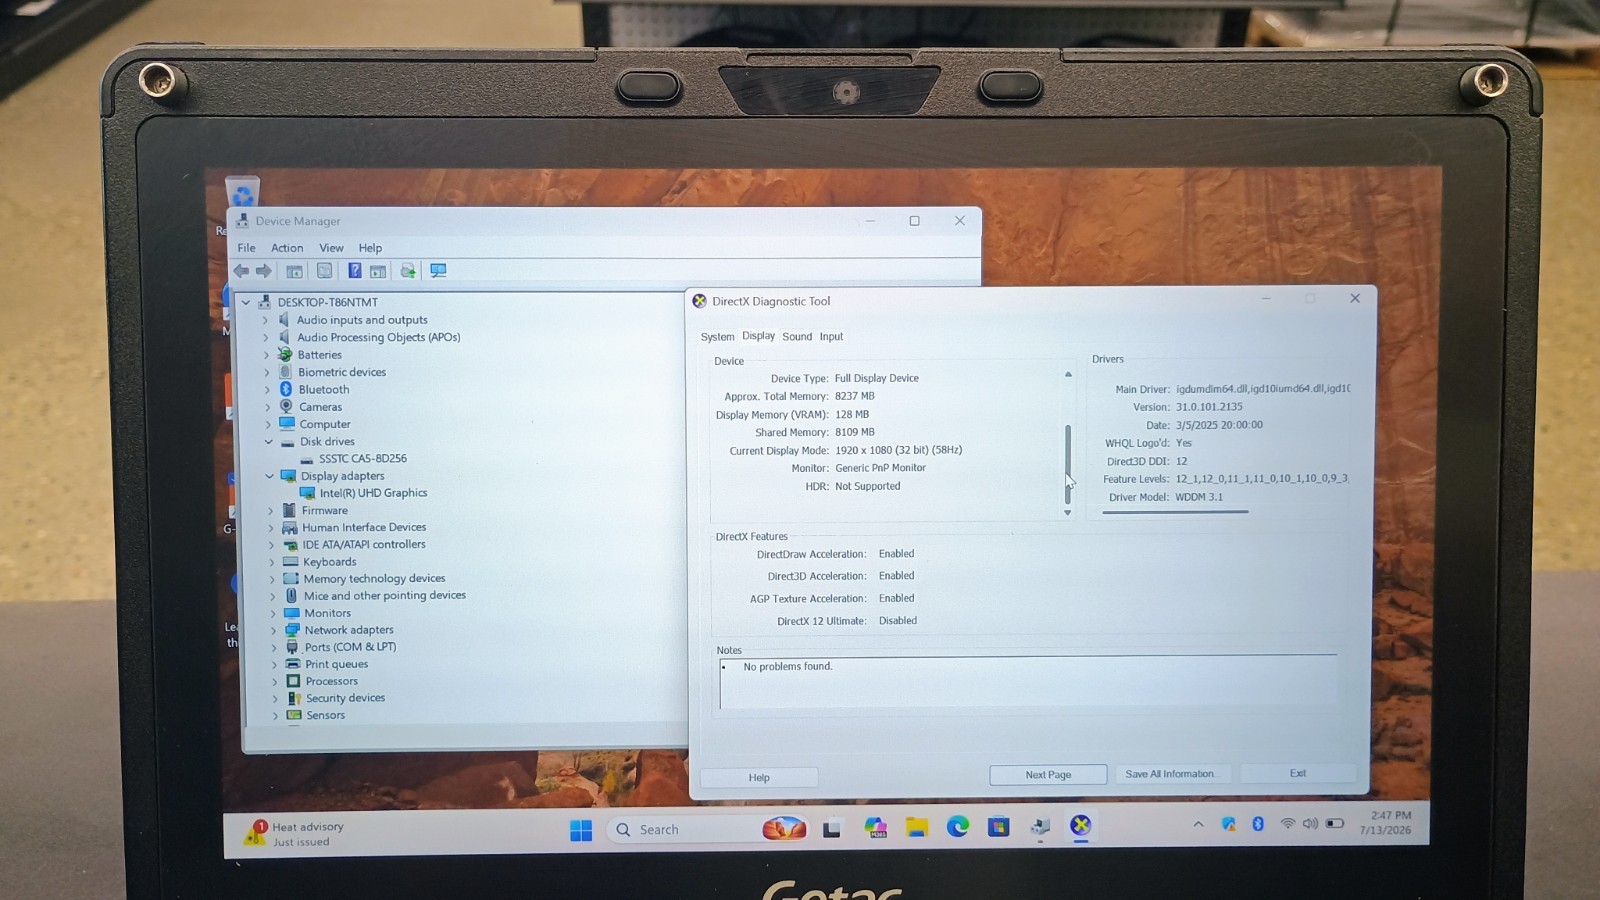Launch Microsoft Edge from taskbar

point(958,826)
